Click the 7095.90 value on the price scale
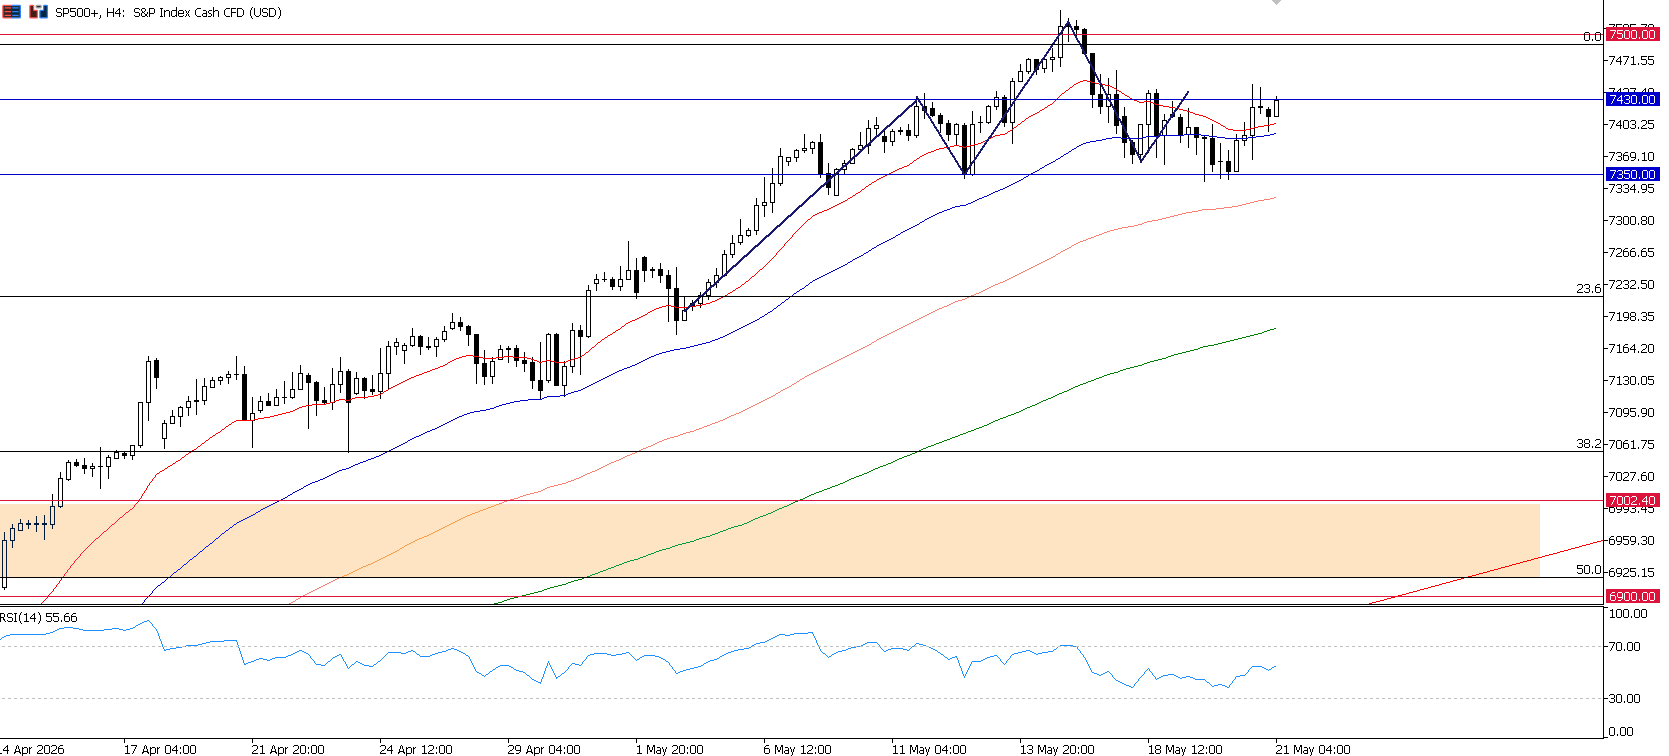The height and width of the screenshot is (756, 1669). pos(1631,413)
